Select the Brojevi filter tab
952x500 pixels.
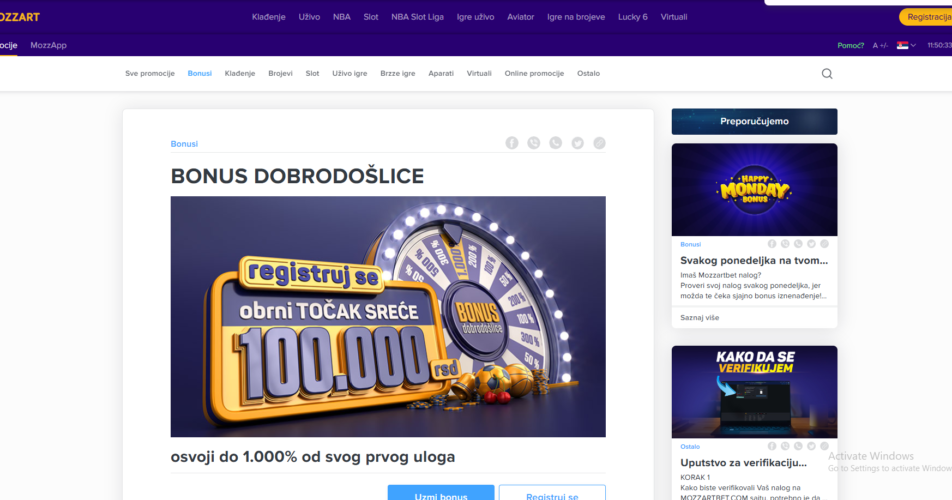(x=280, y=73)
